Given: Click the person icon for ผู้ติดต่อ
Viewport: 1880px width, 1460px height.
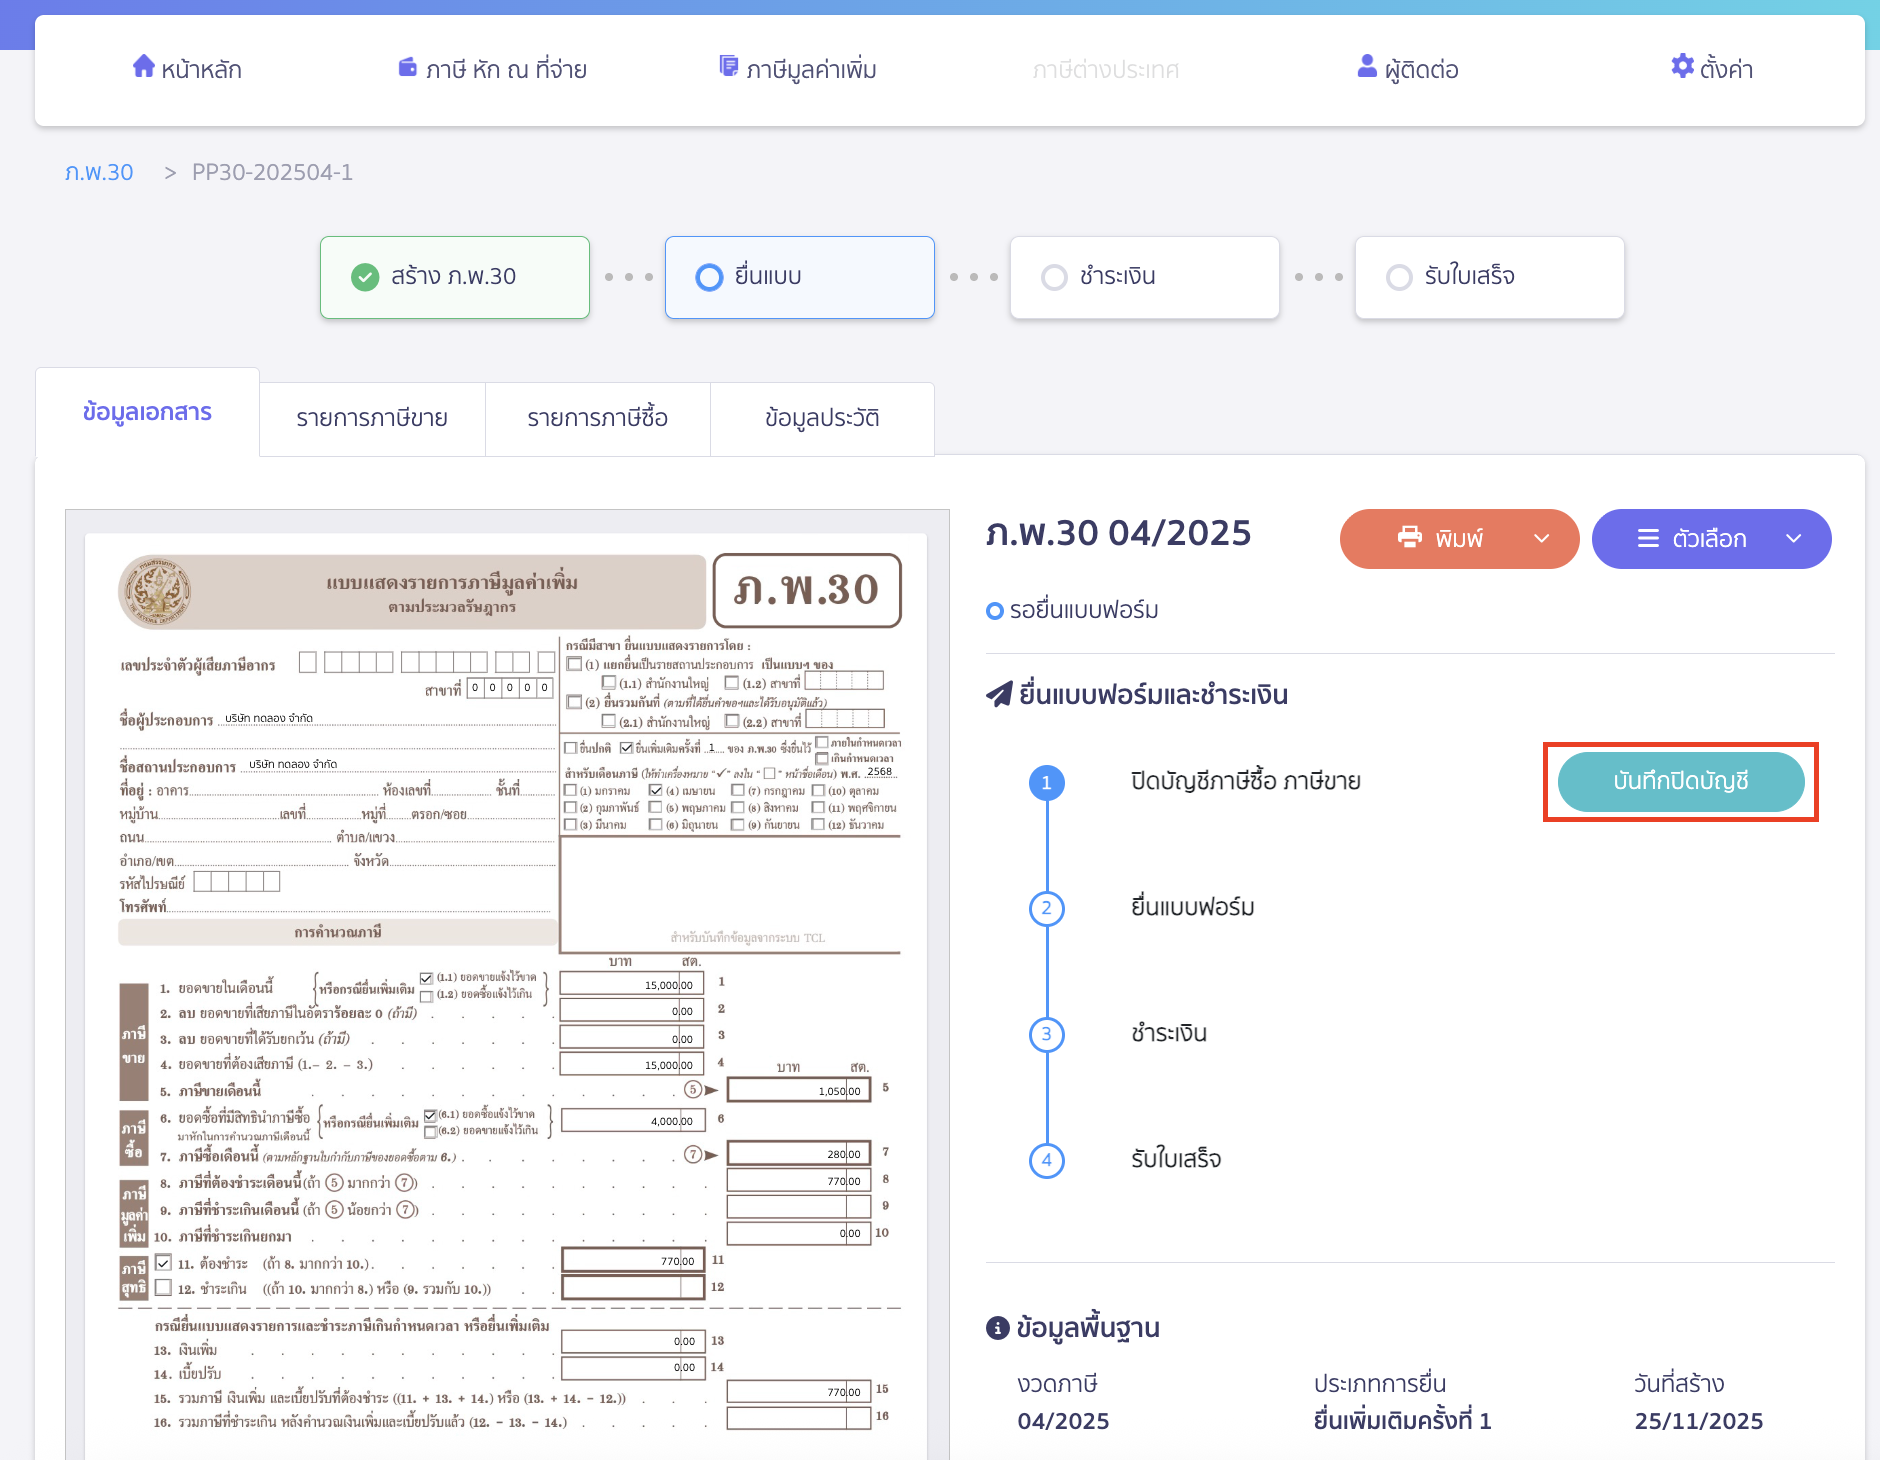Looking at the screenshot, I should 1366,66.
